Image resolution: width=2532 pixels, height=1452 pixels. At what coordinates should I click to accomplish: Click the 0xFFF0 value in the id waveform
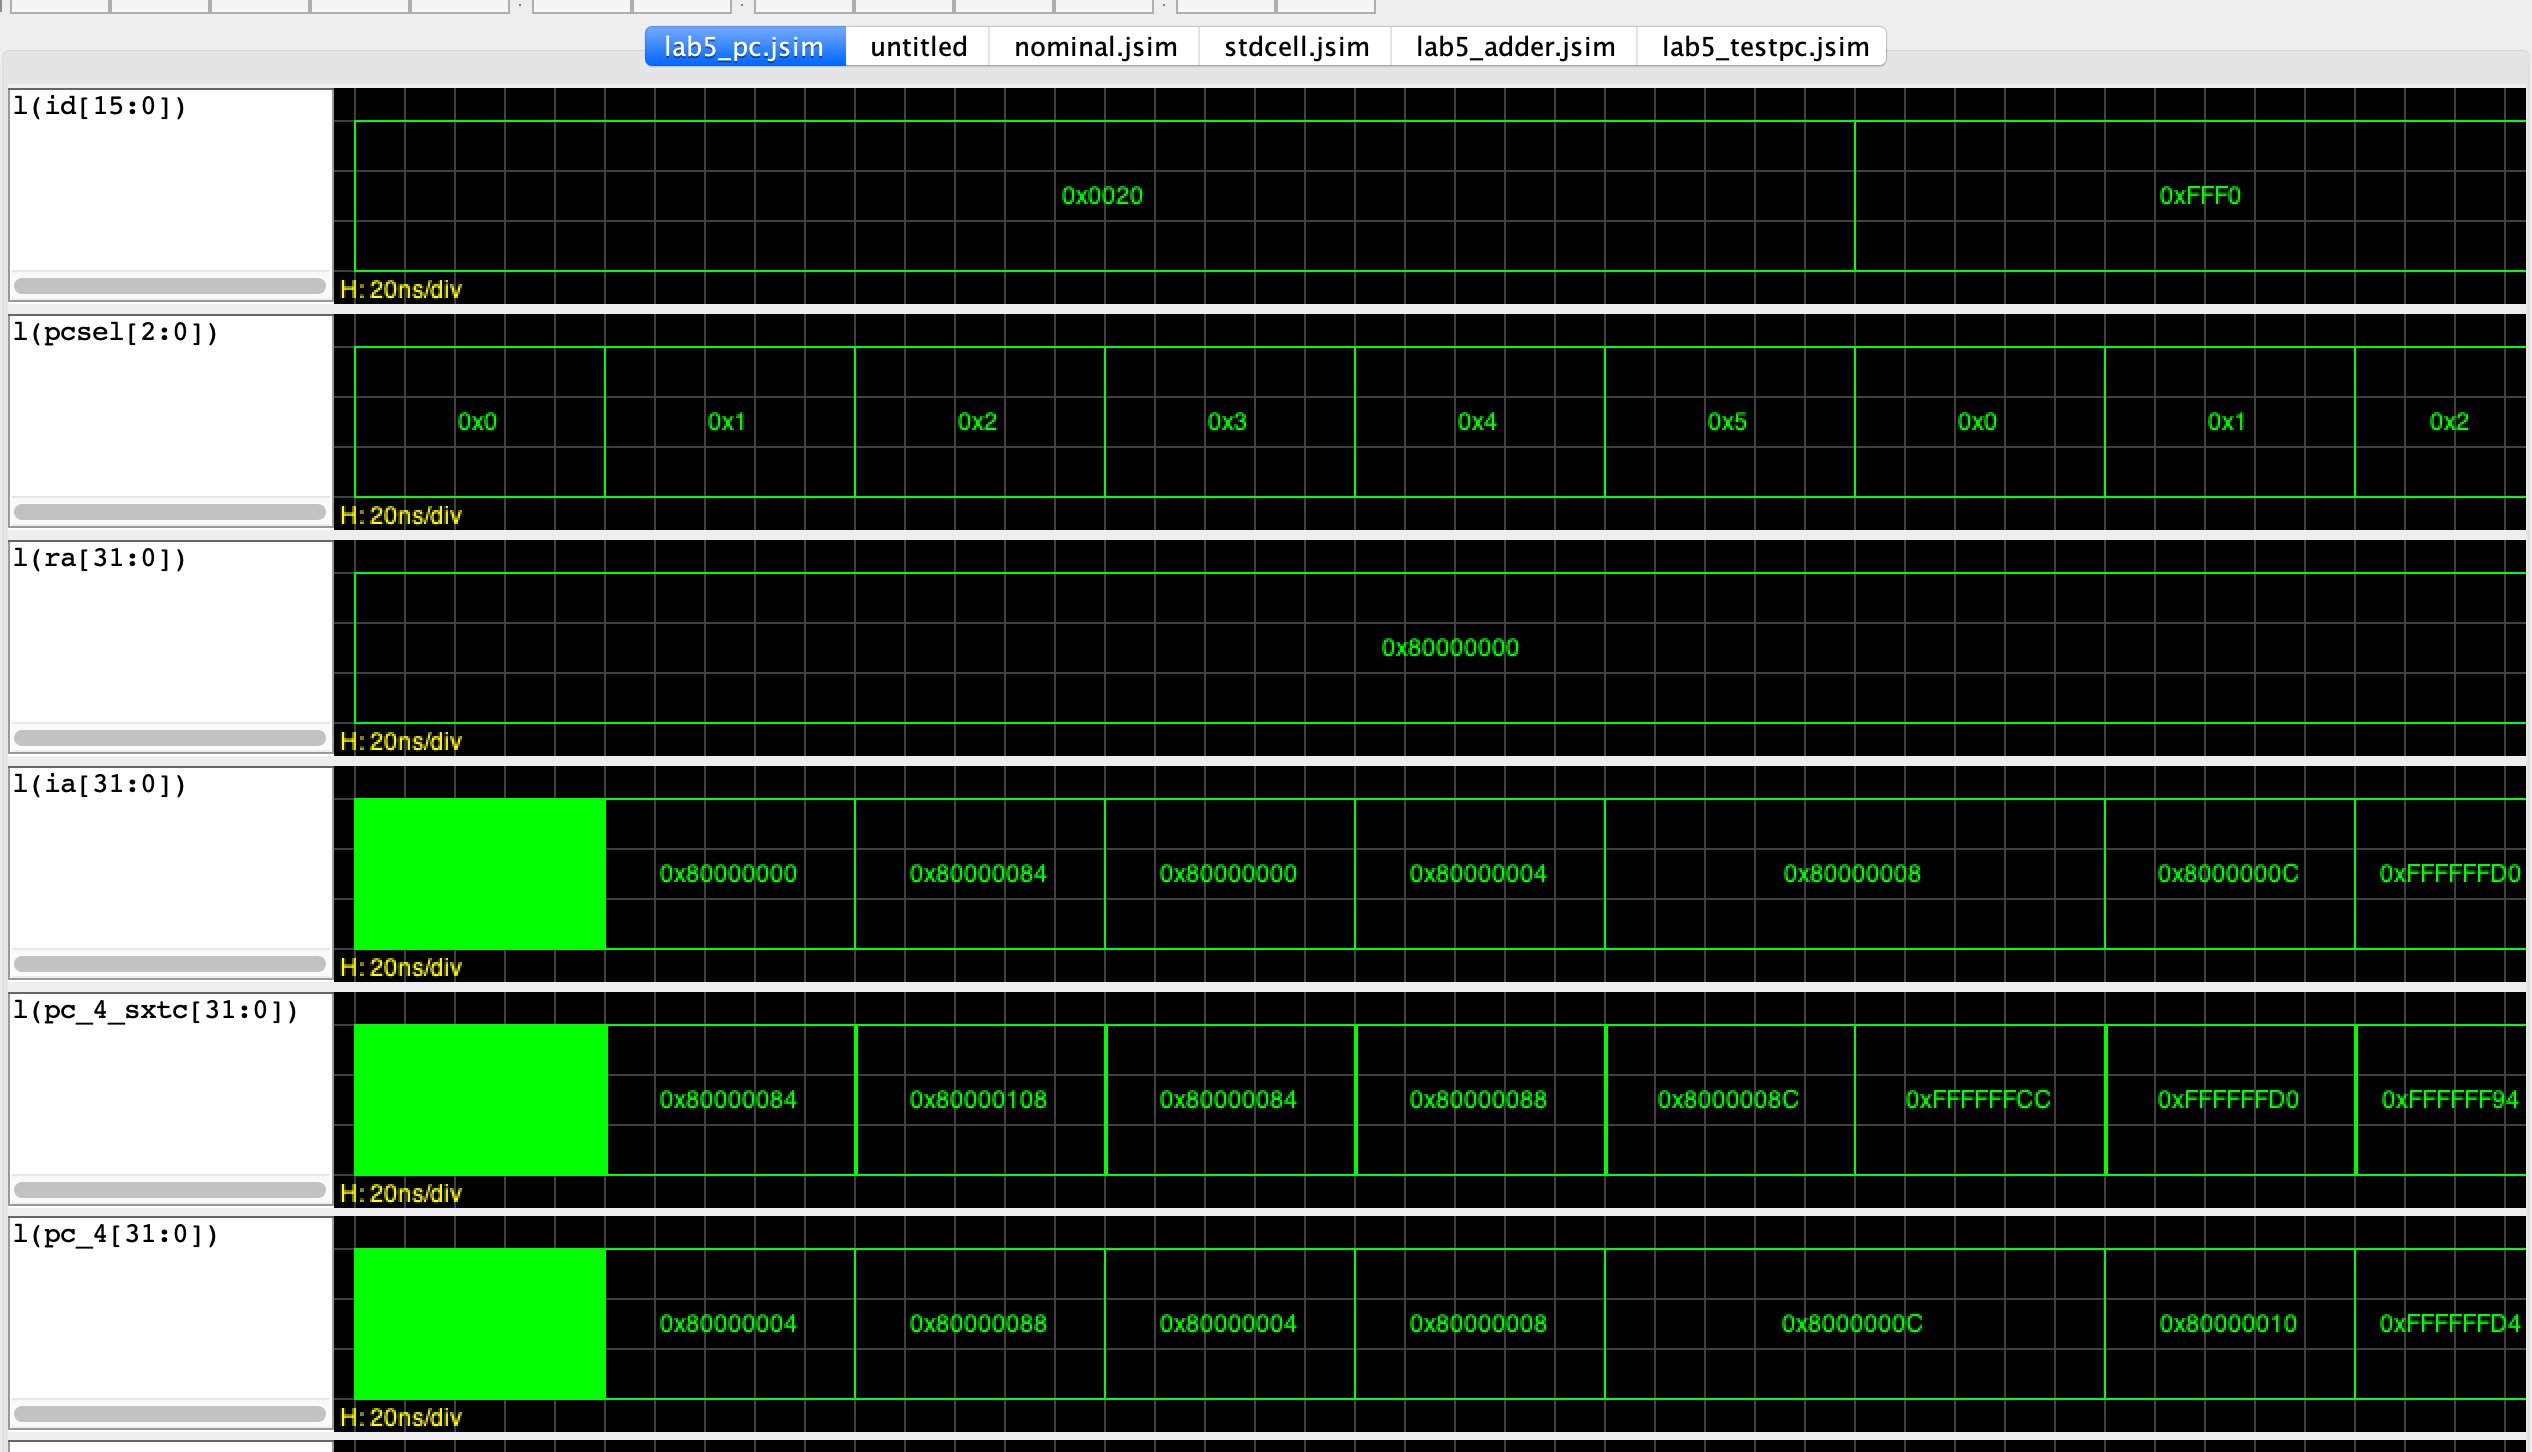[x=2200, y=196]
